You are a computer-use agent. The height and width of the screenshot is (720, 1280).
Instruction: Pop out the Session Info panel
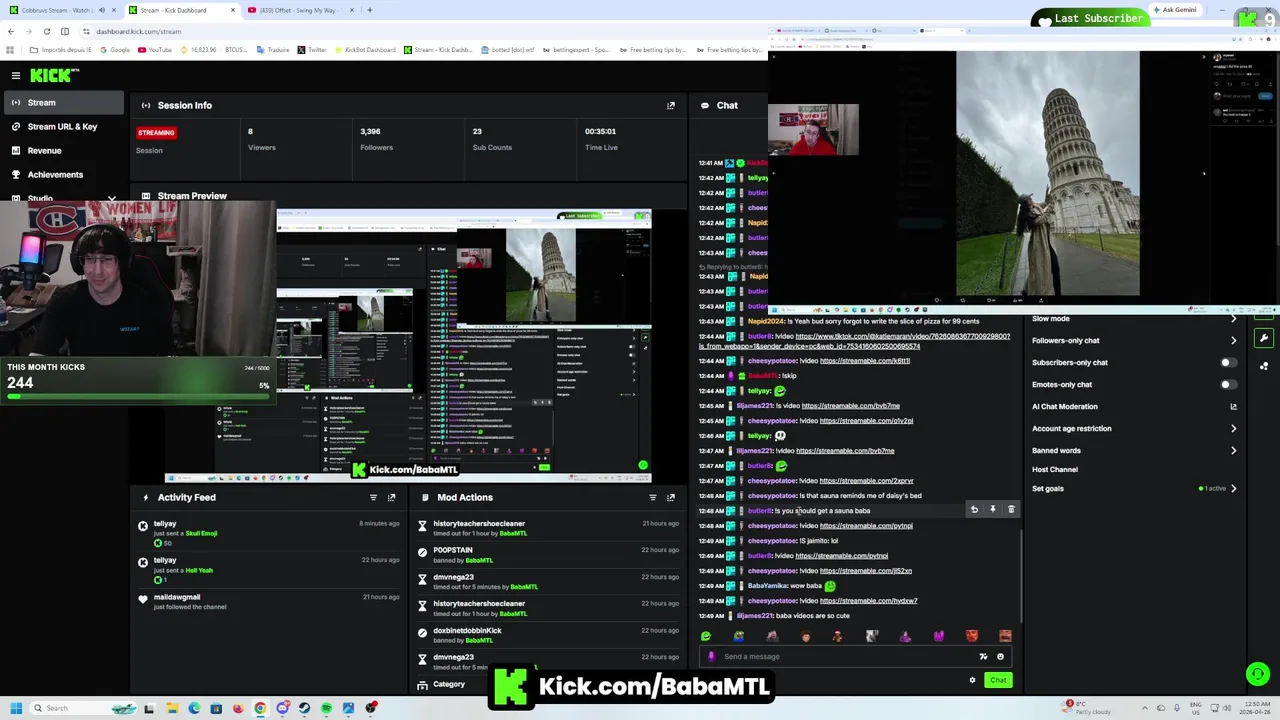click(x=671, y=105)
